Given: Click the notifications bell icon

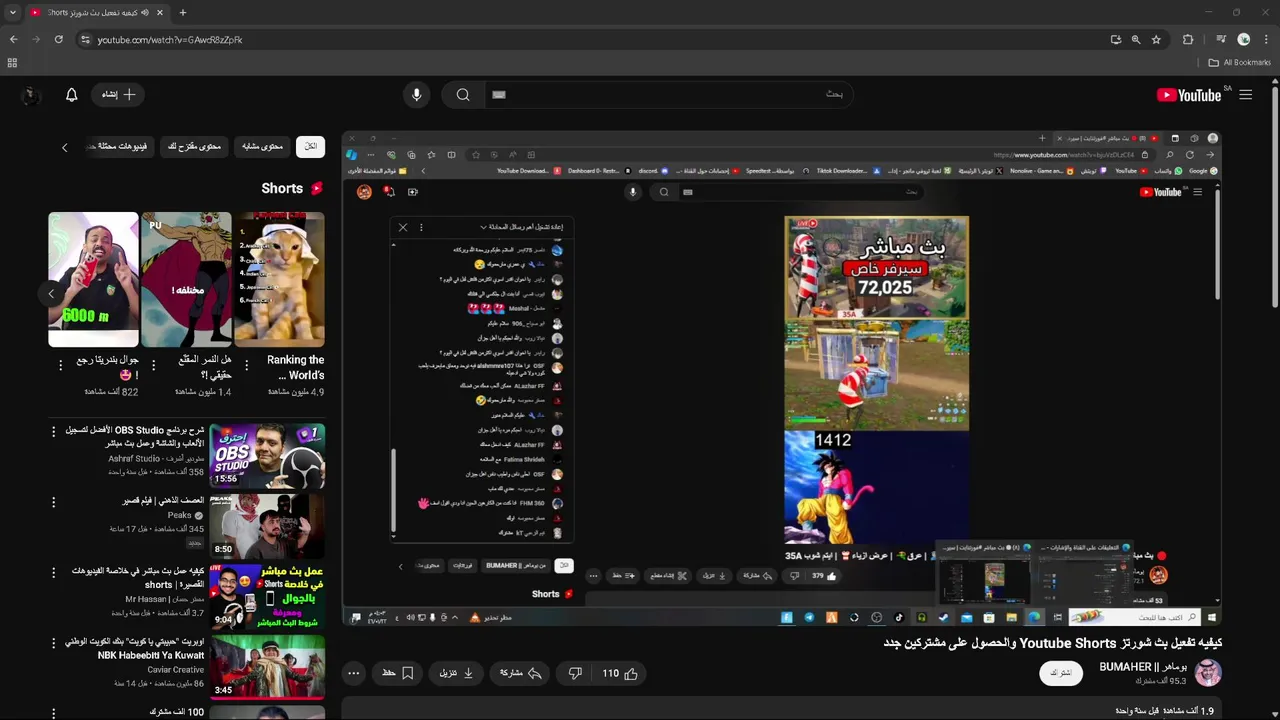Looking at the screenshot, I should click(71, 95).
